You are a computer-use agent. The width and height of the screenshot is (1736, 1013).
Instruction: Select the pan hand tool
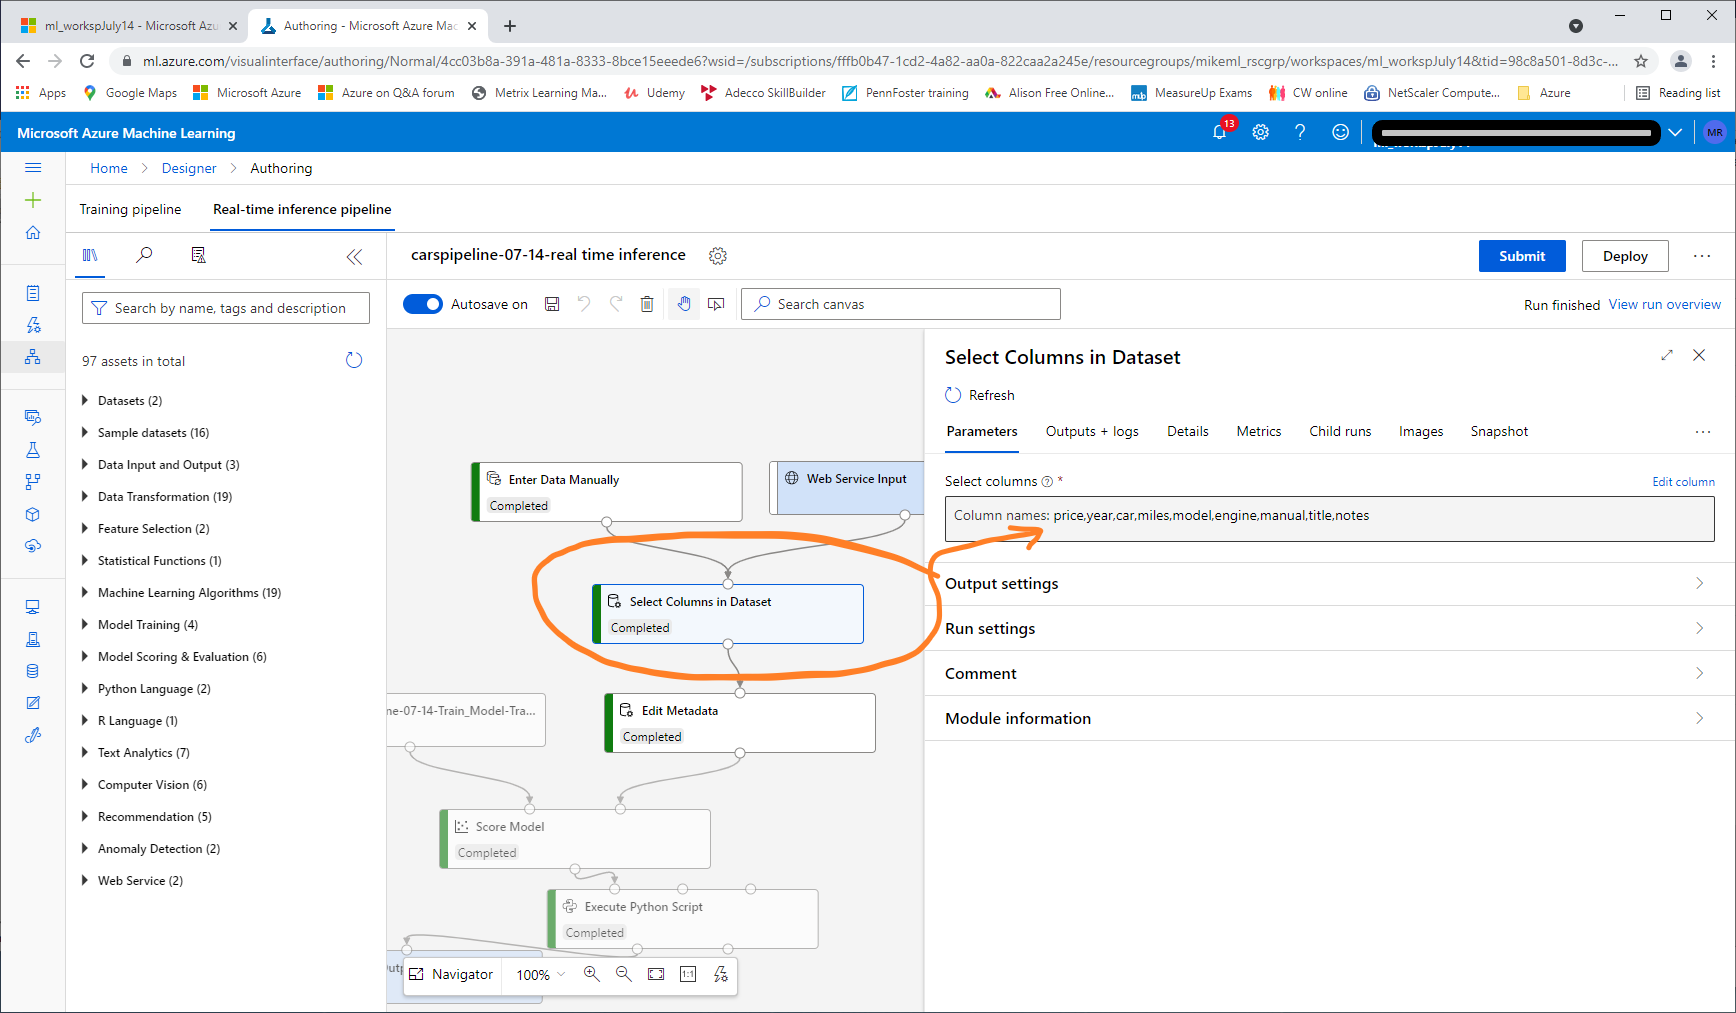[684, 304]
